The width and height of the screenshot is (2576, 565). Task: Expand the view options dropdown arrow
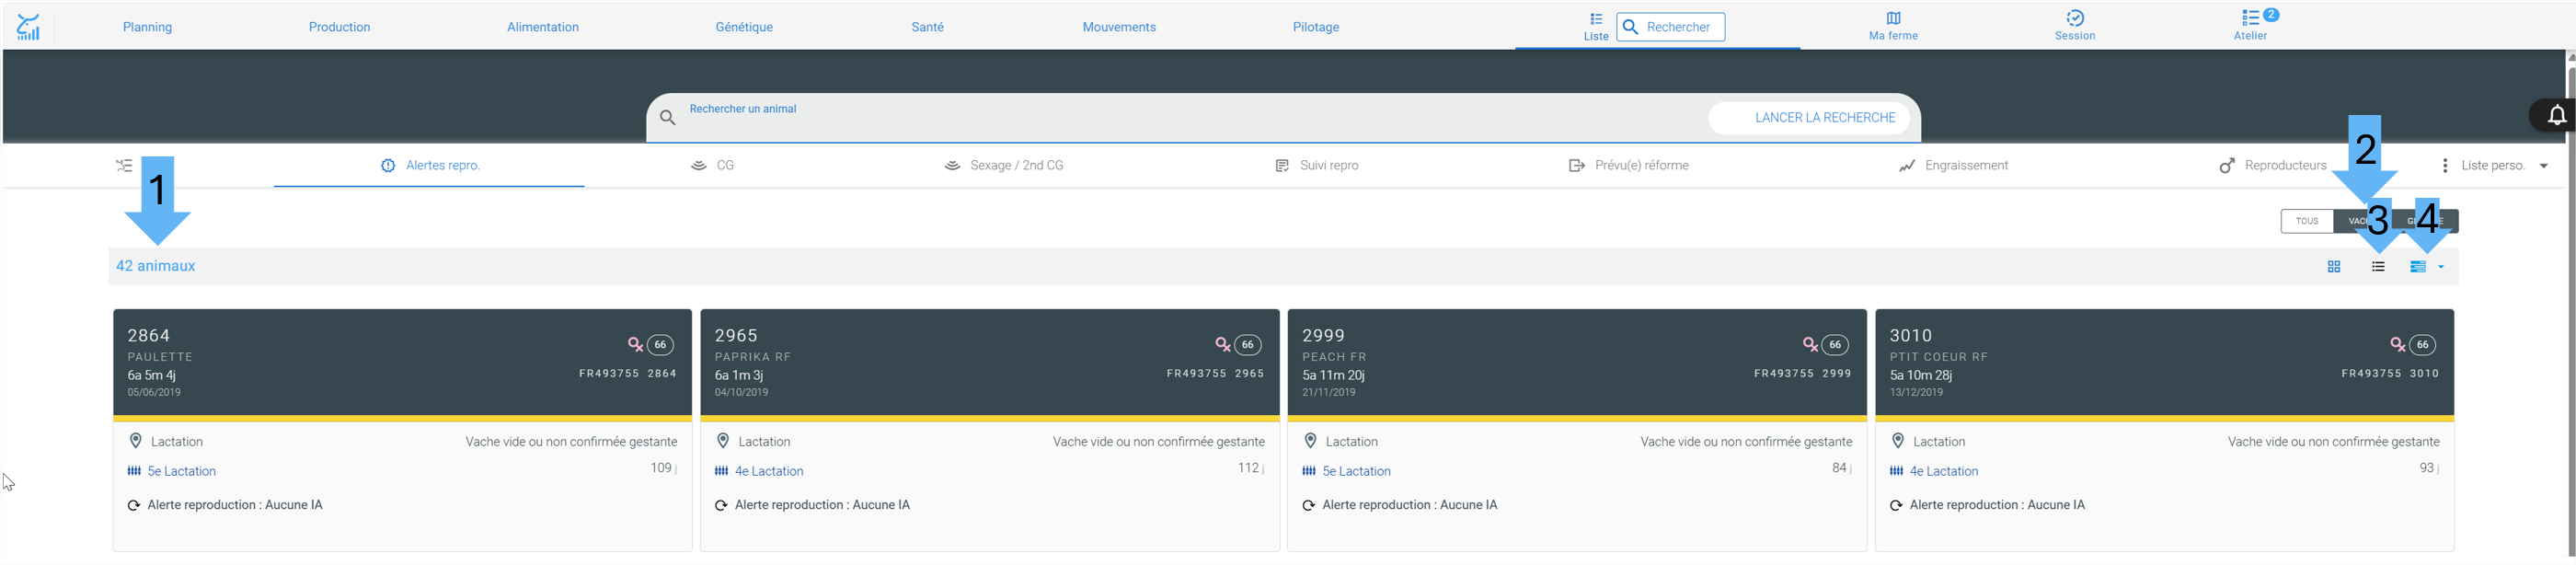[x=2440, y=267]
